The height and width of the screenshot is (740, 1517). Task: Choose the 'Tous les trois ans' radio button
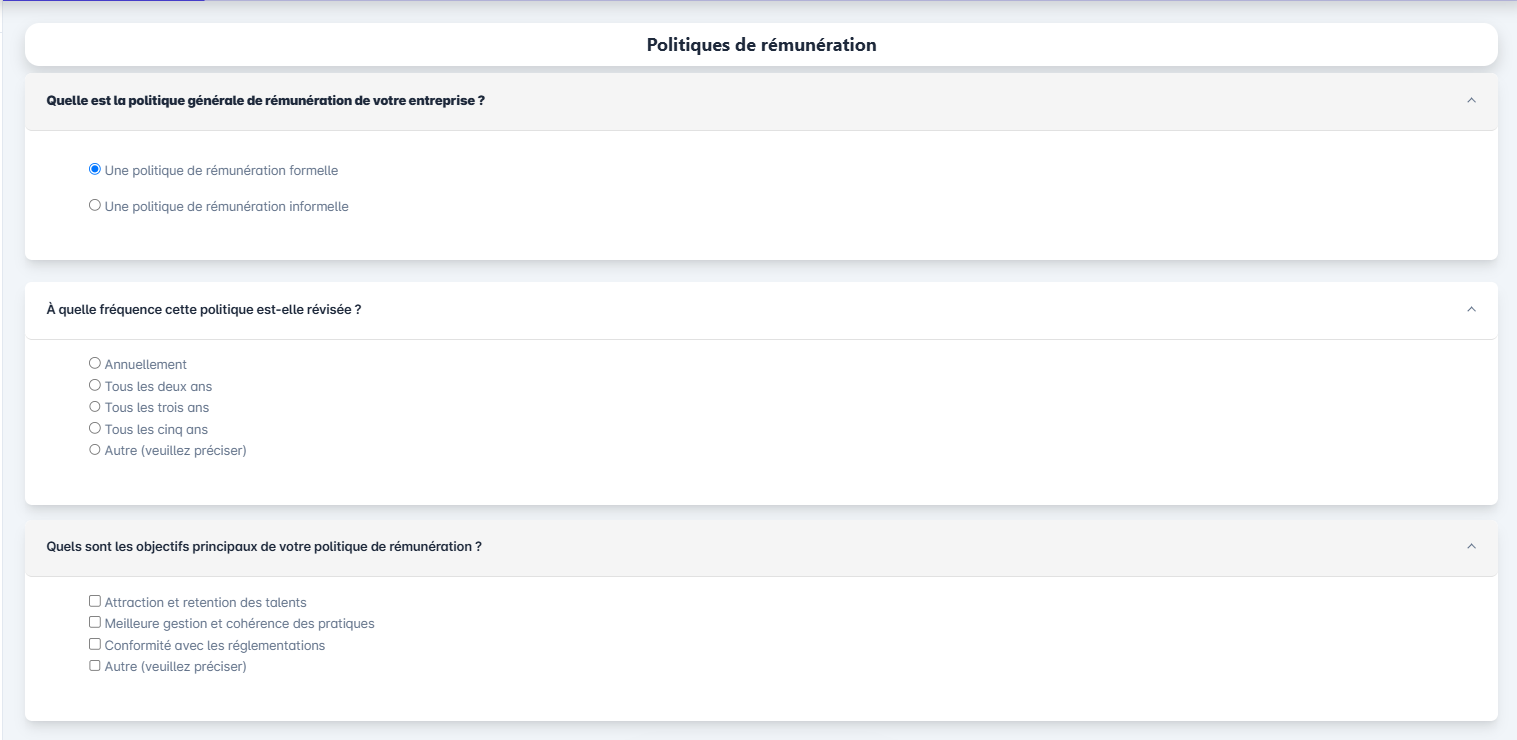[95, 407]
